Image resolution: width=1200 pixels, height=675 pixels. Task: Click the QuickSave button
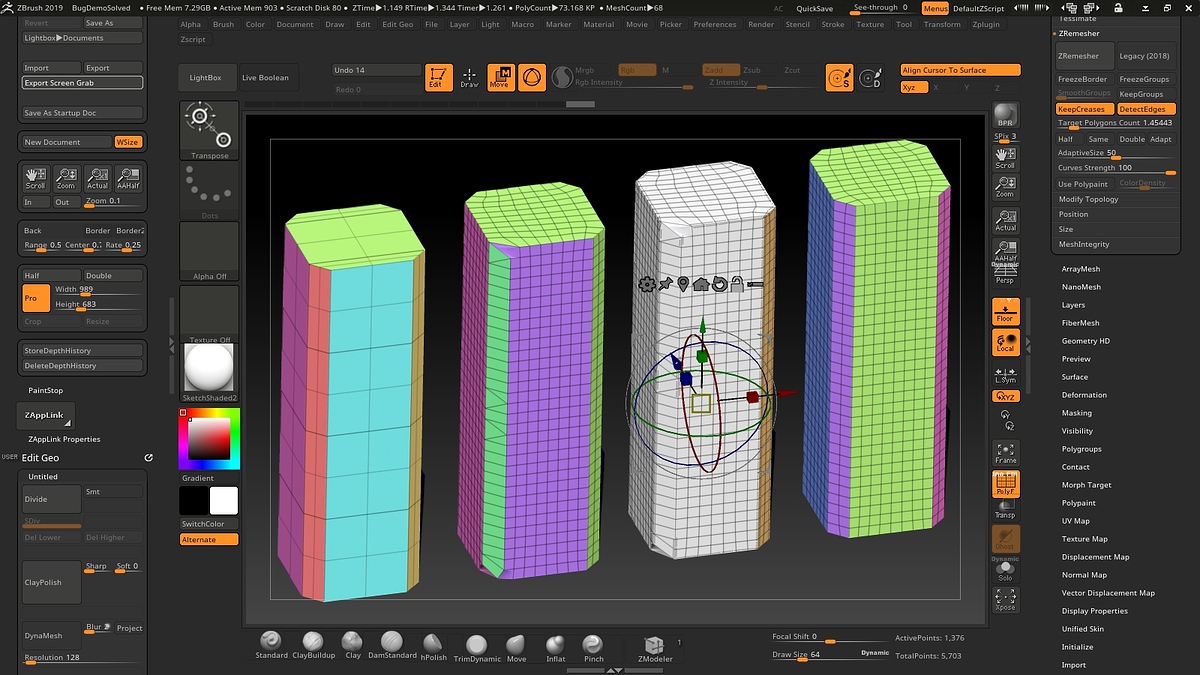tap(815, 8)
